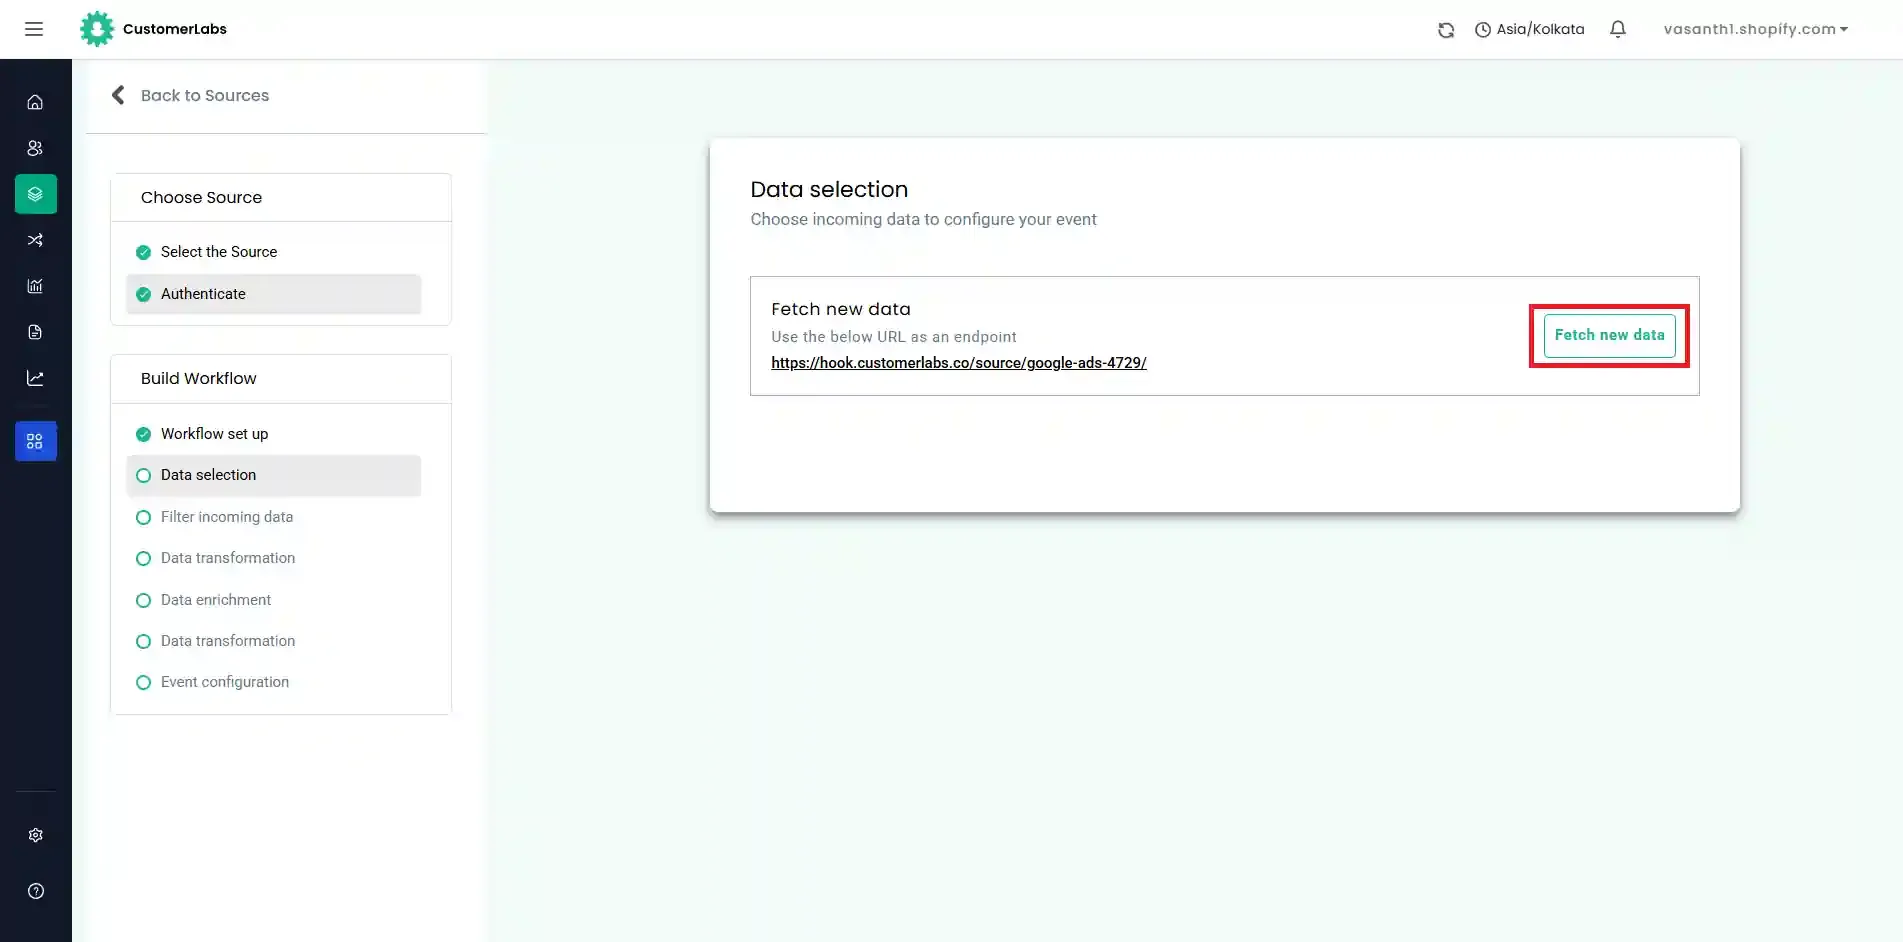Open the bar chart icon in sidebar
This screenshot has height=942, width=1903.
pyautogui.click(x=35, y=286)
